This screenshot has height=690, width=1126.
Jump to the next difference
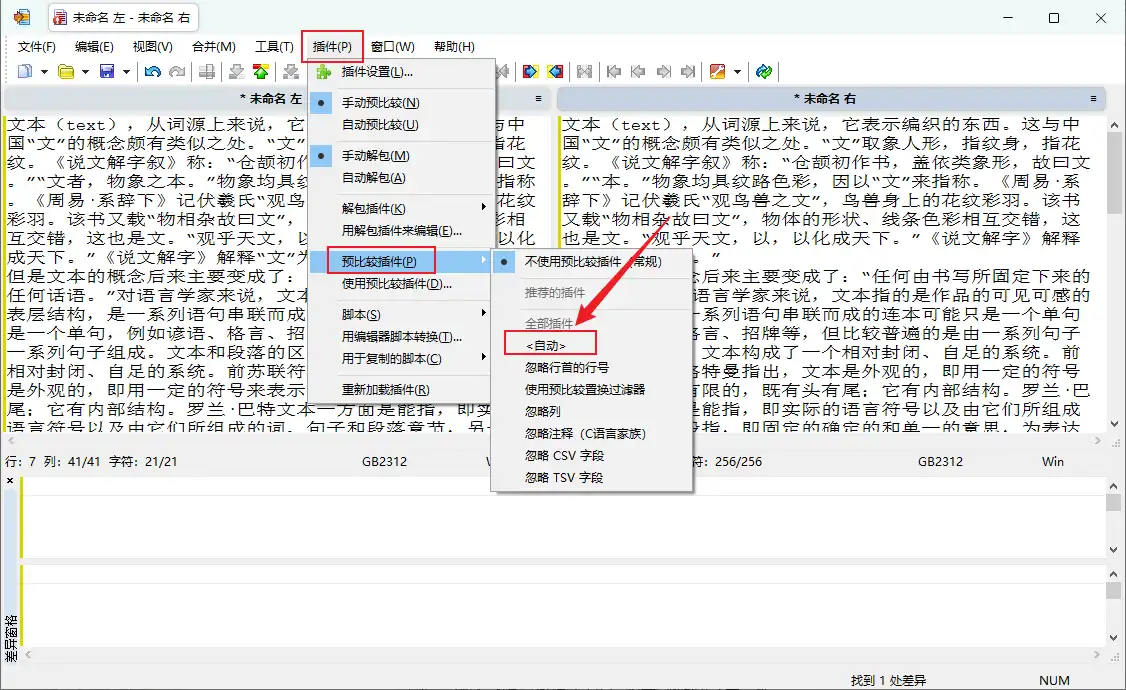663,71
